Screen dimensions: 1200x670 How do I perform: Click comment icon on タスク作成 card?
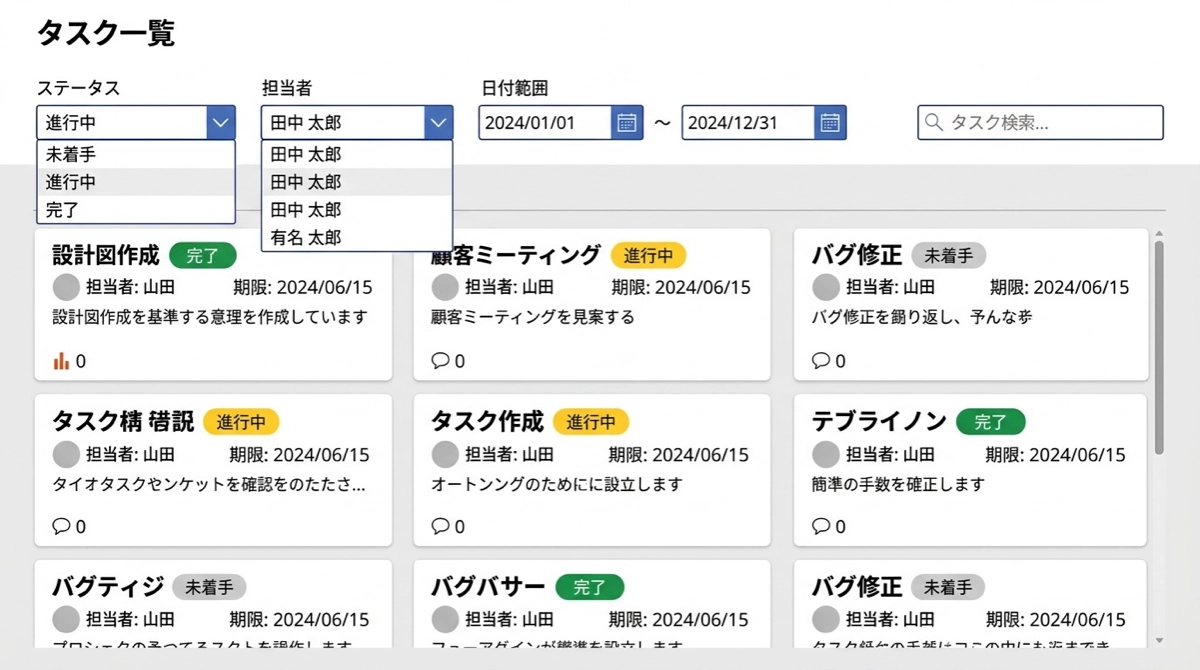pos(440,526)
